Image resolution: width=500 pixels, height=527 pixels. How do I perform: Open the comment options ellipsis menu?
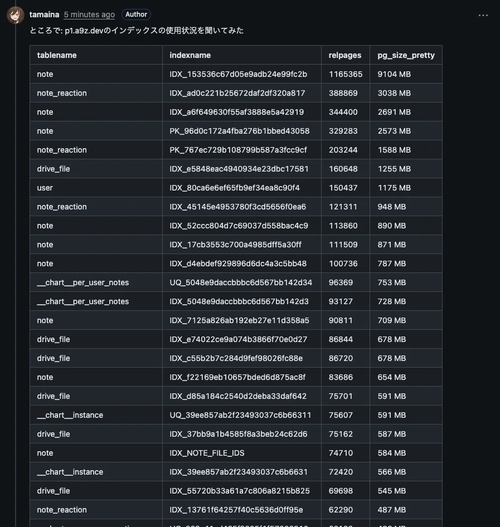(x=483, y=15)
